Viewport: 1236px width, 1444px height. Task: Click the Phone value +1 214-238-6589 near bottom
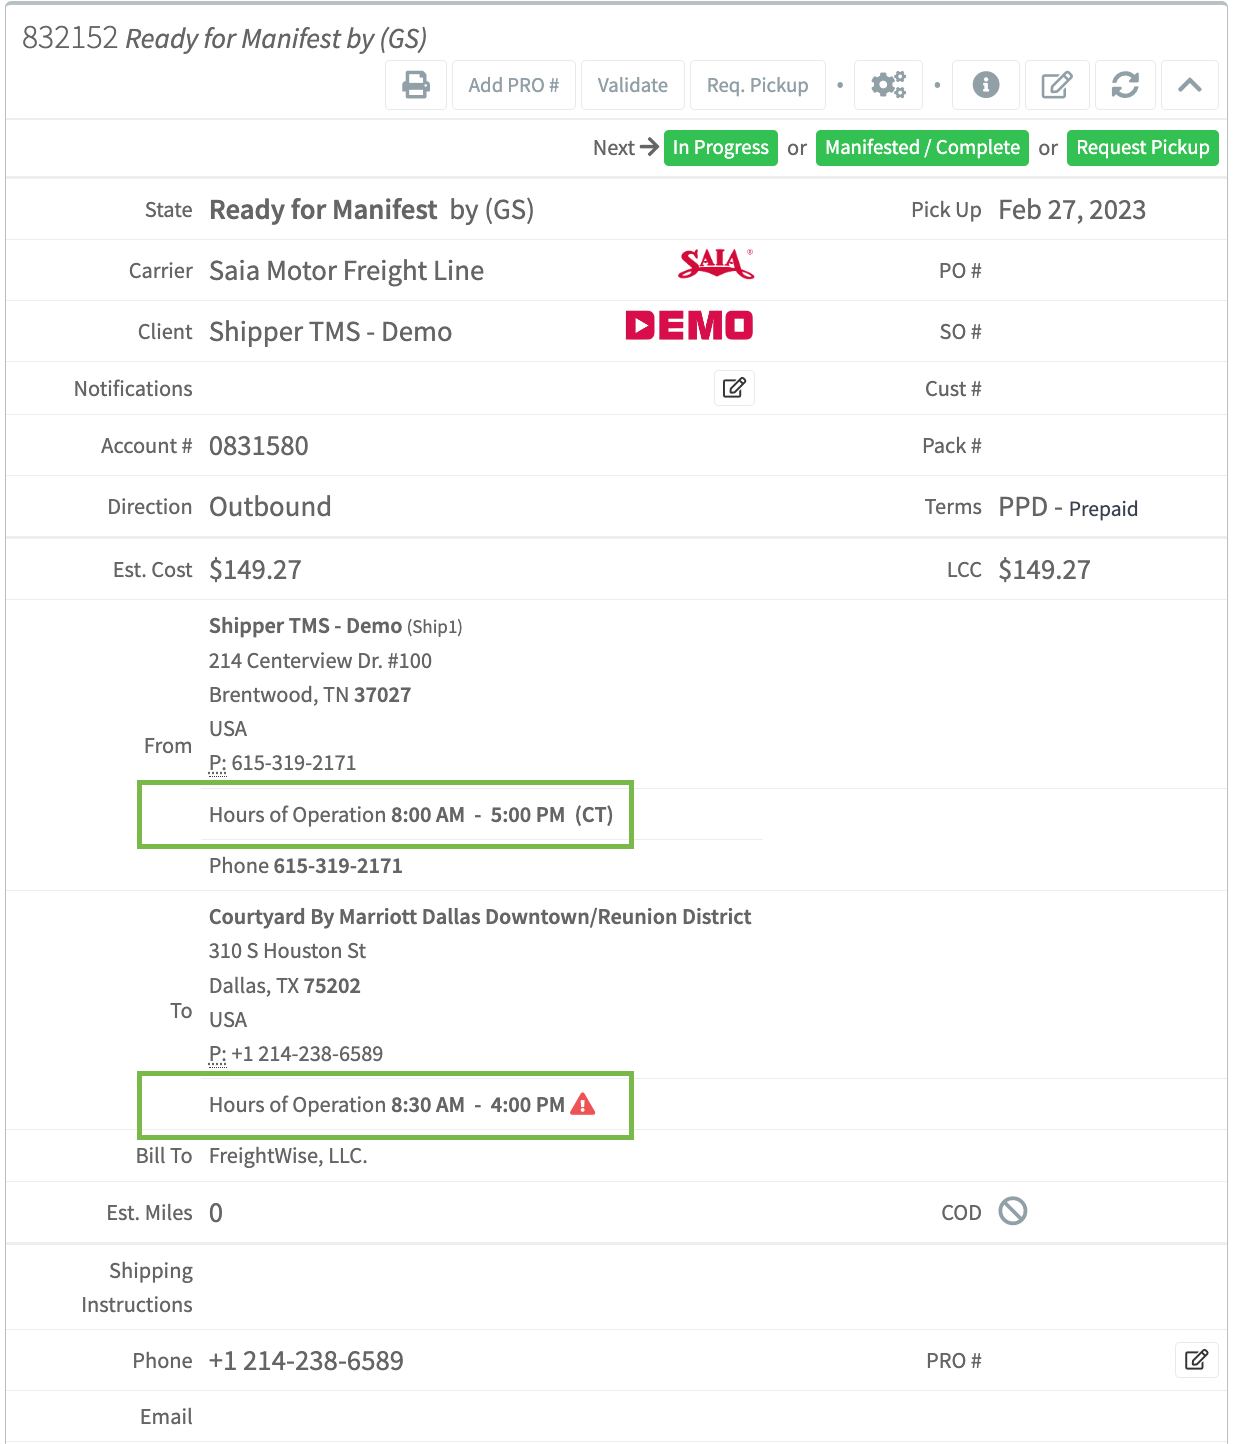306,1361
